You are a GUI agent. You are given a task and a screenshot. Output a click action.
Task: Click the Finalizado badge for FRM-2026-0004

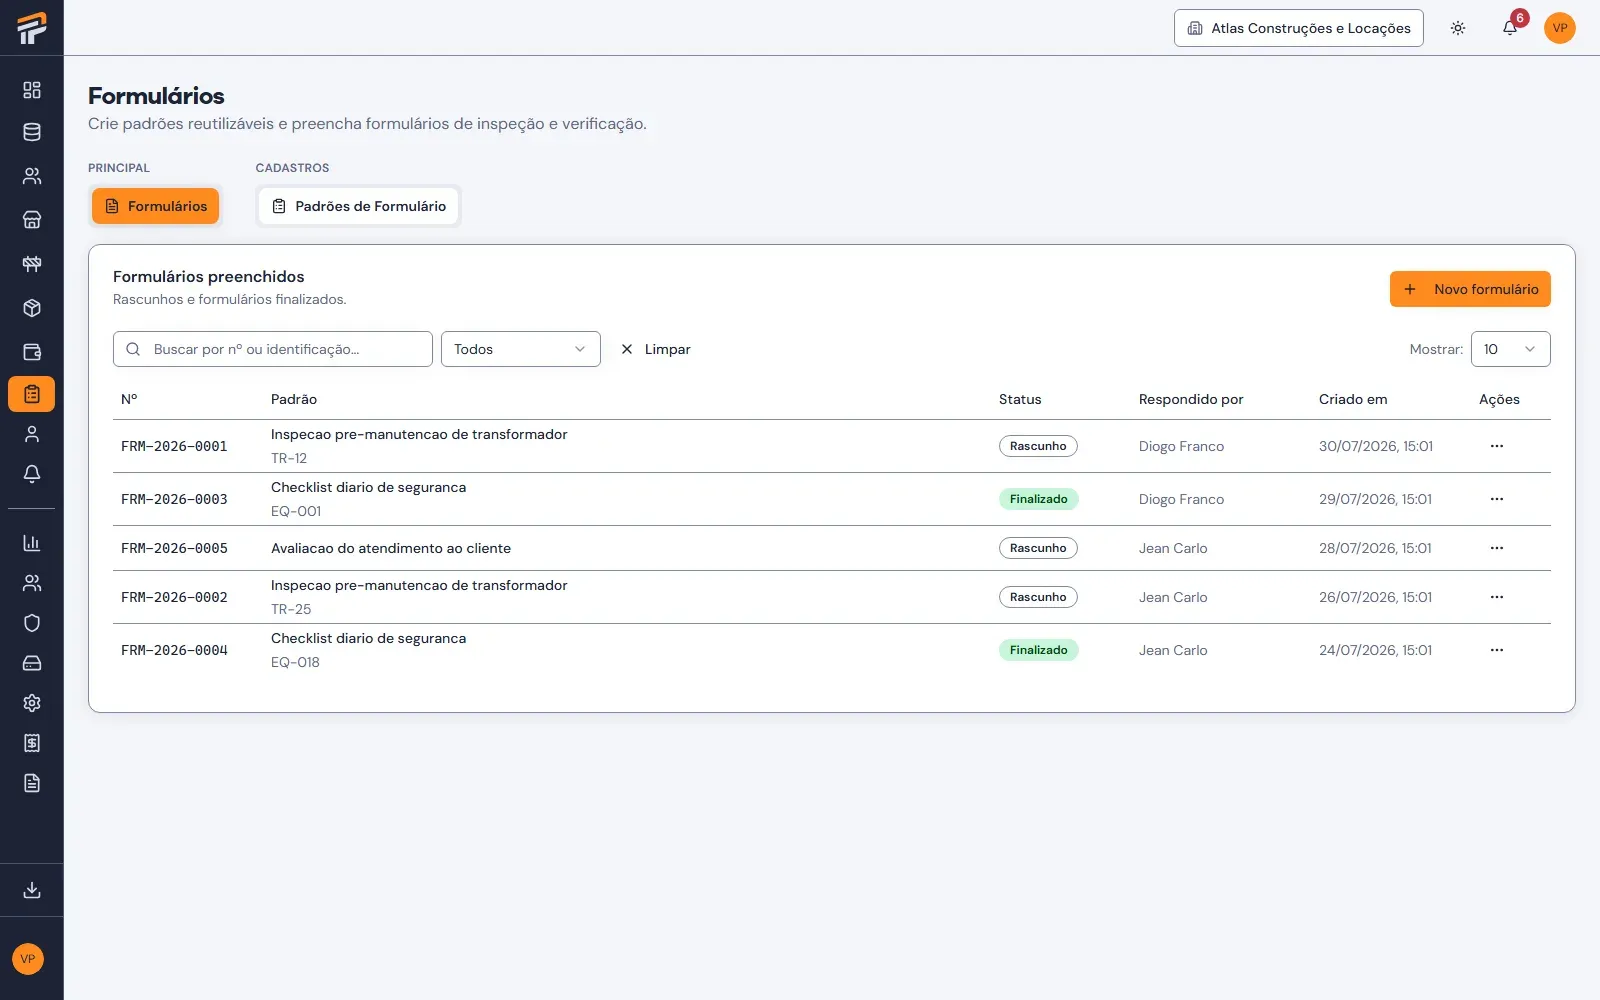[1039, 650]
